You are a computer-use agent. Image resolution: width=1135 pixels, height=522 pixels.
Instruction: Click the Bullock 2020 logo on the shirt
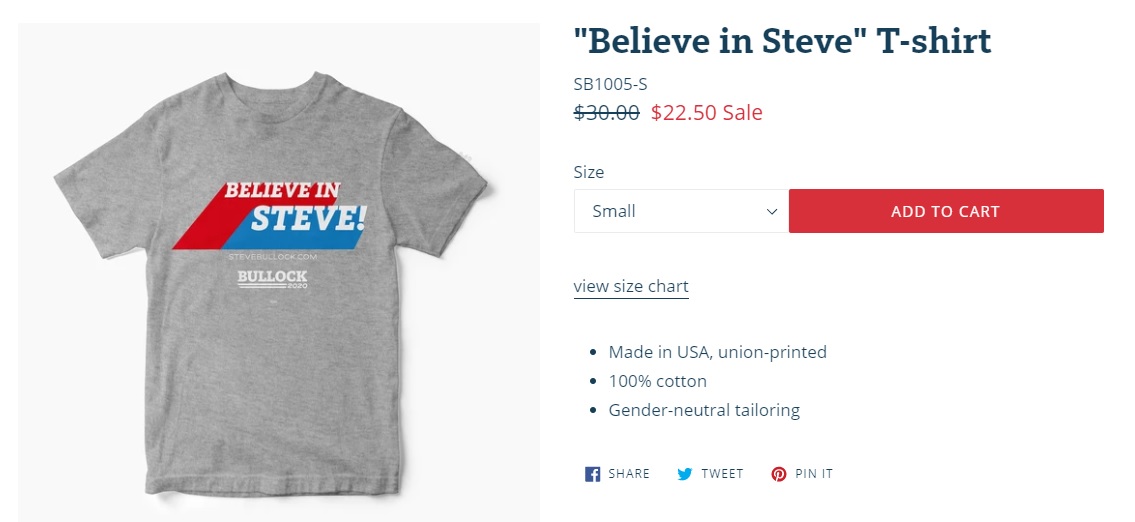[x=272, y=278]
